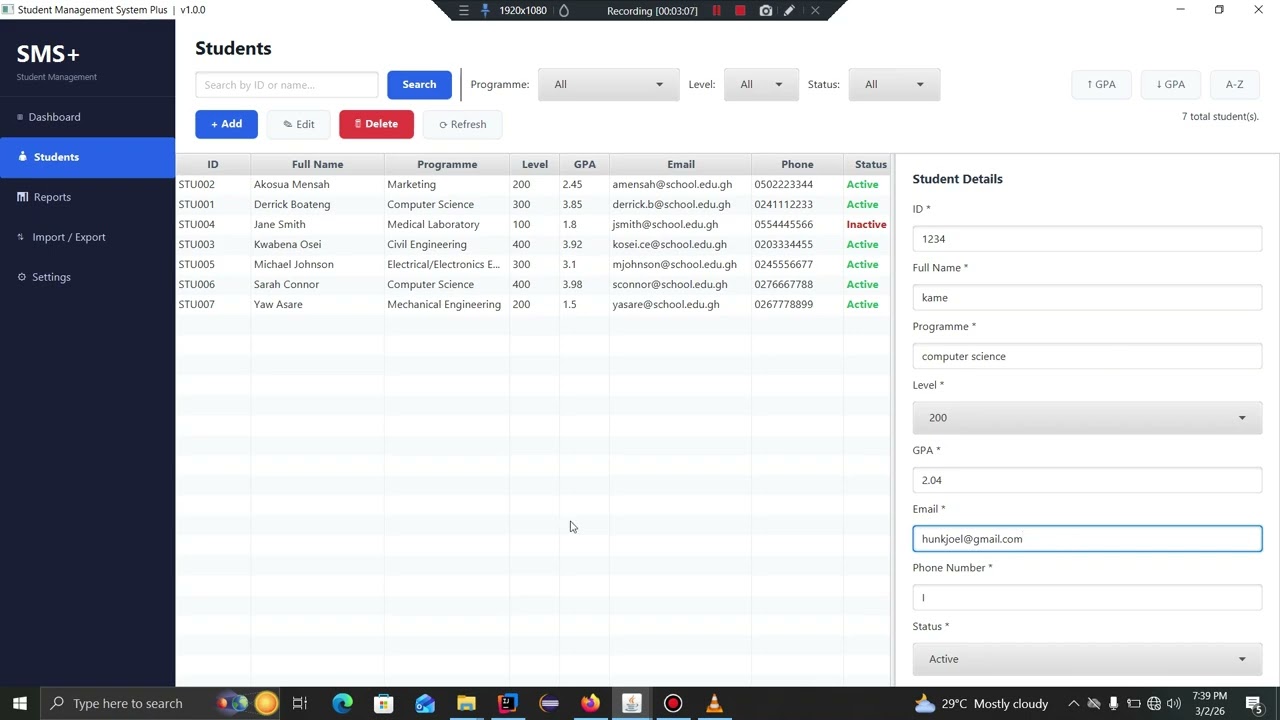This screenshot has width=1280, height=720.
Task: Open the notification center icon
Action: coord(1254,704)
